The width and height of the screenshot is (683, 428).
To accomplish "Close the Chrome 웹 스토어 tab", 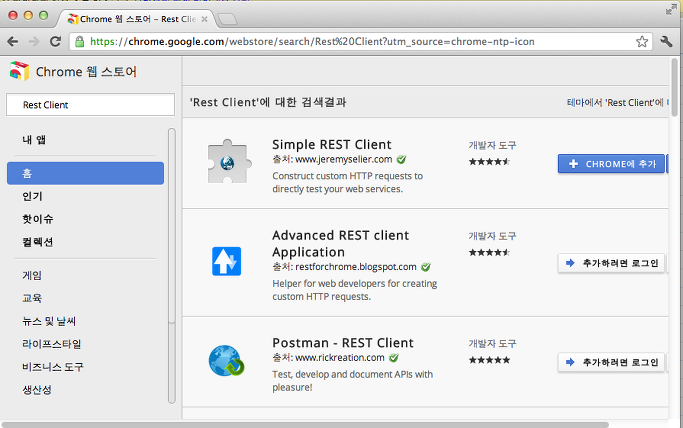I will [204, 19].
